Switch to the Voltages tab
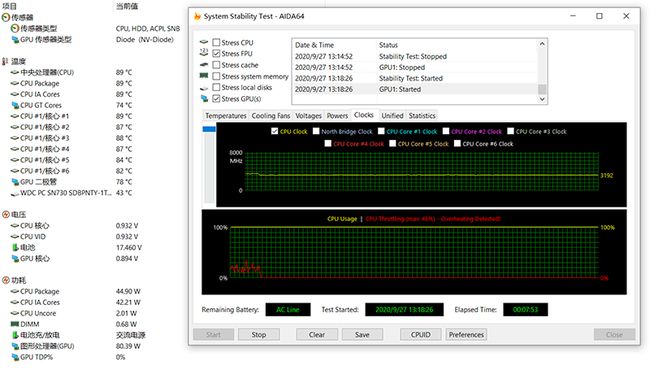Viewport: 650px width, 370px height. click(308, 116)
